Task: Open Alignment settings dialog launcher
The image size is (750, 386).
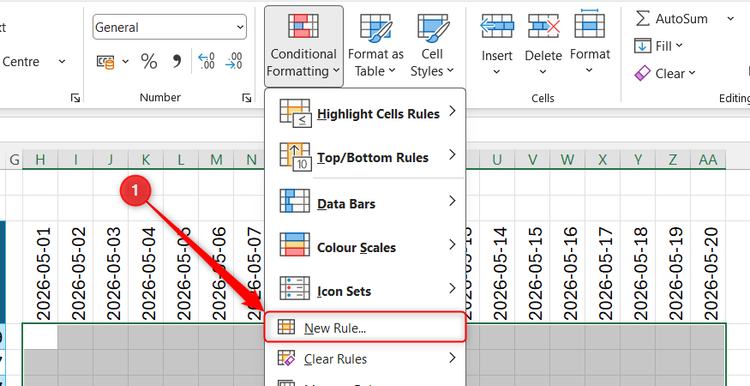Action: tap(75, 98)
